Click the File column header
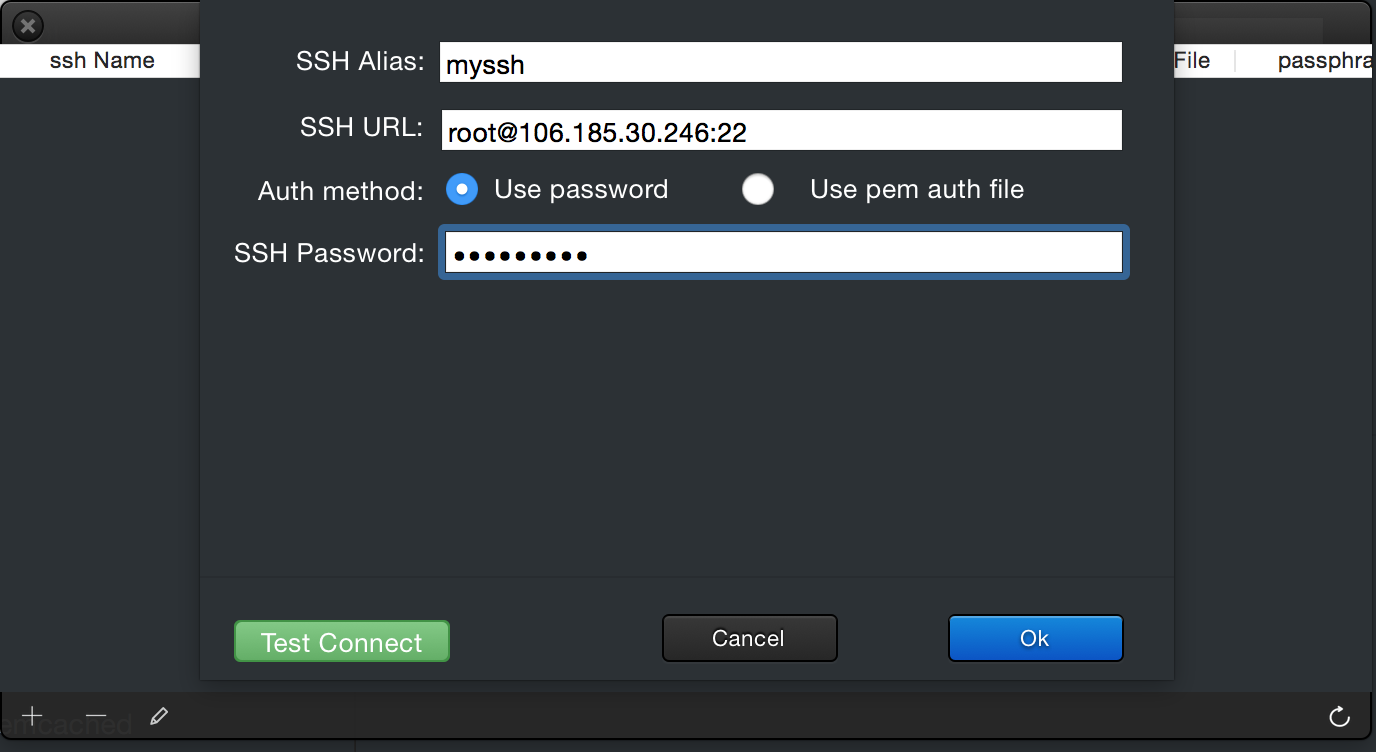The image size is (1376, 752). click(x=1192, y=61)
